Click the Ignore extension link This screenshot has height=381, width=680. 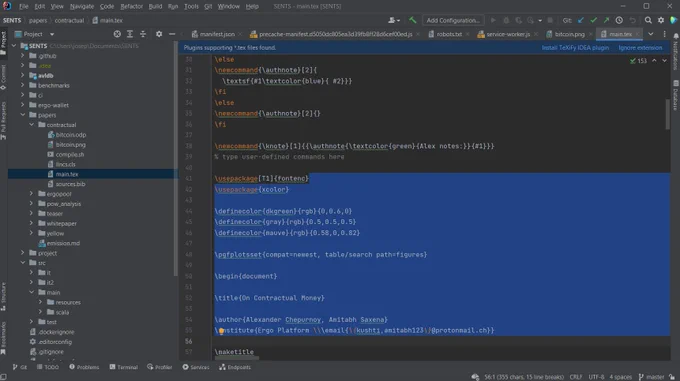coord(640,48)
